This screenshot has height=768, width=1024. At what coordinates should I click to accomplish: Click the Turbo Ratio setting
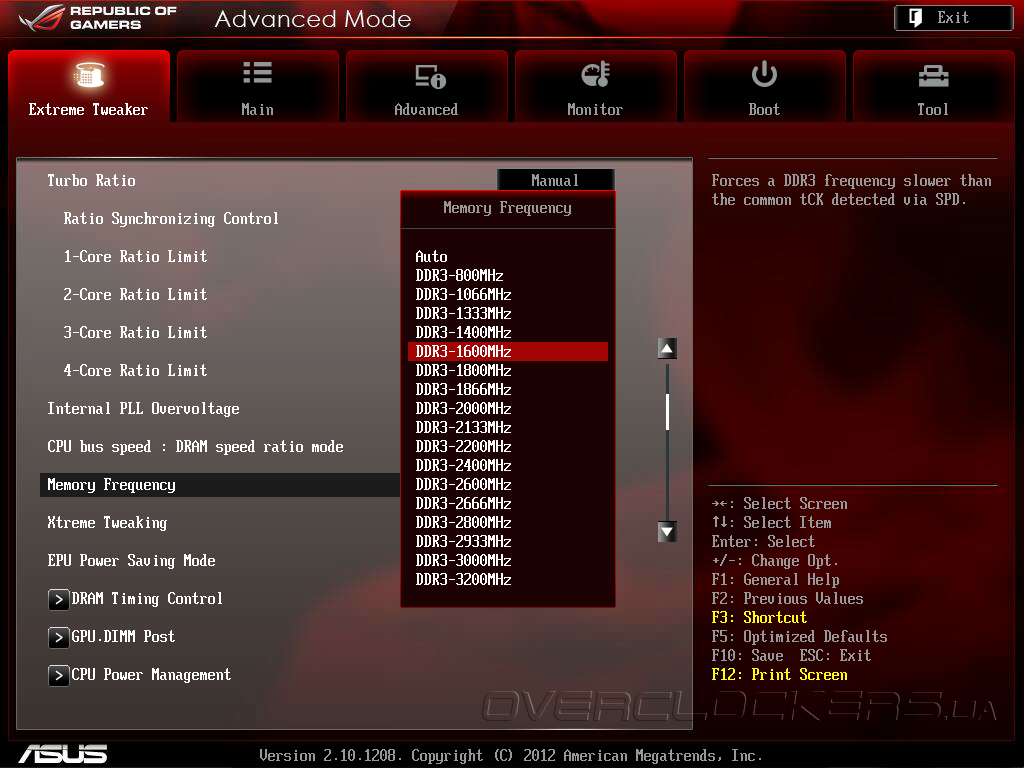tap(91, 180)
